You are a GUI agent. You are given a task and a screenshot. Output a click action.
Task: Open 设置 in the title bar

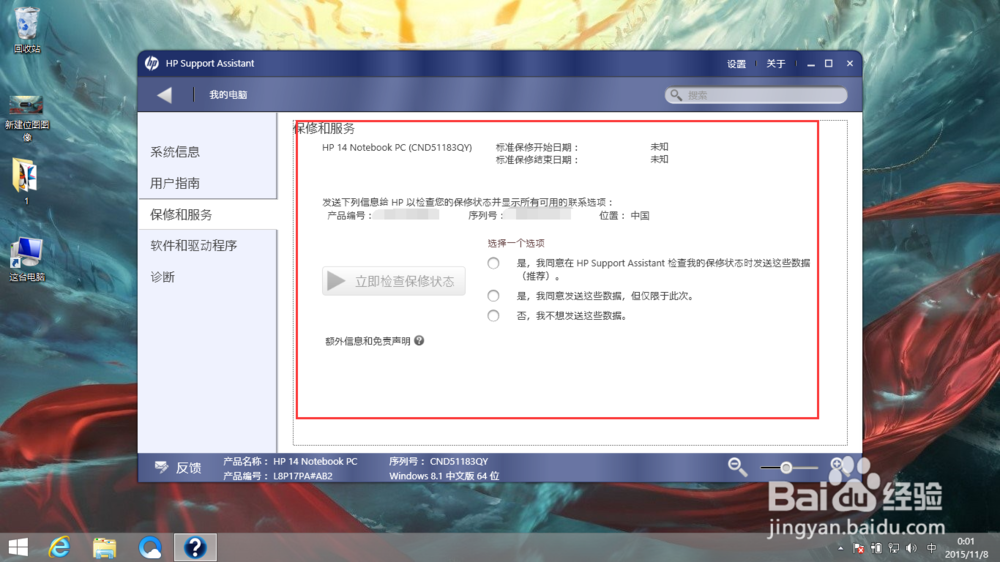tap(736, 64)
